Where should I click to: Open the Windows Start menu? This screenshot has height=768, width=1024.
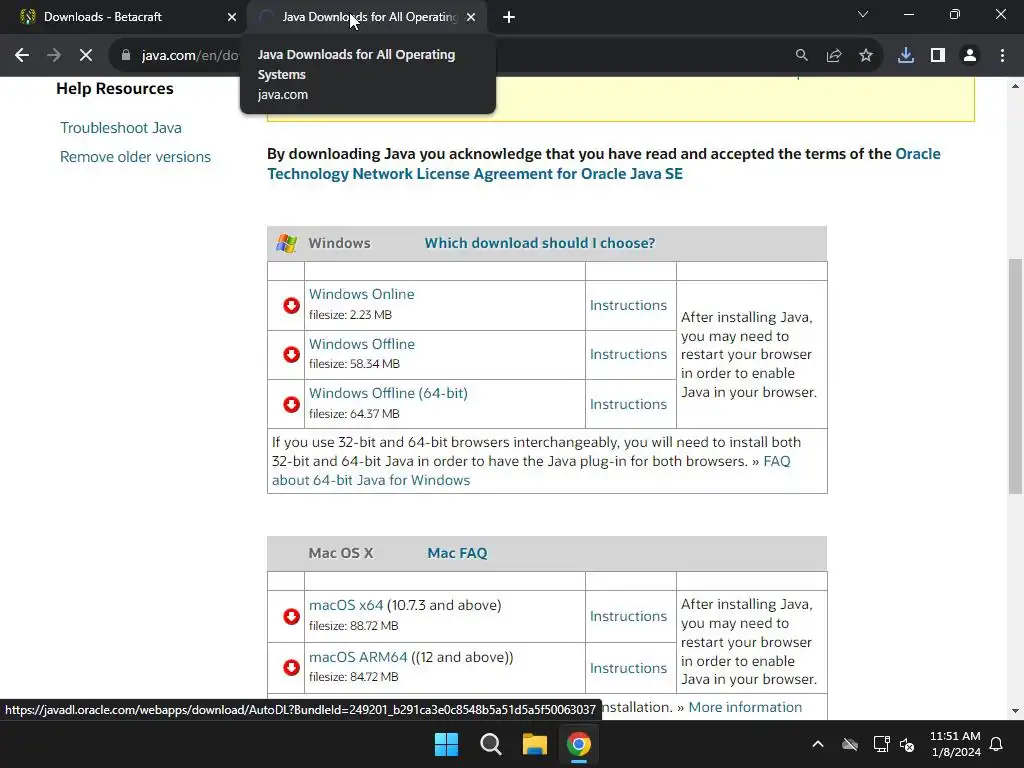pyautogui.click(x=447, y=744)
